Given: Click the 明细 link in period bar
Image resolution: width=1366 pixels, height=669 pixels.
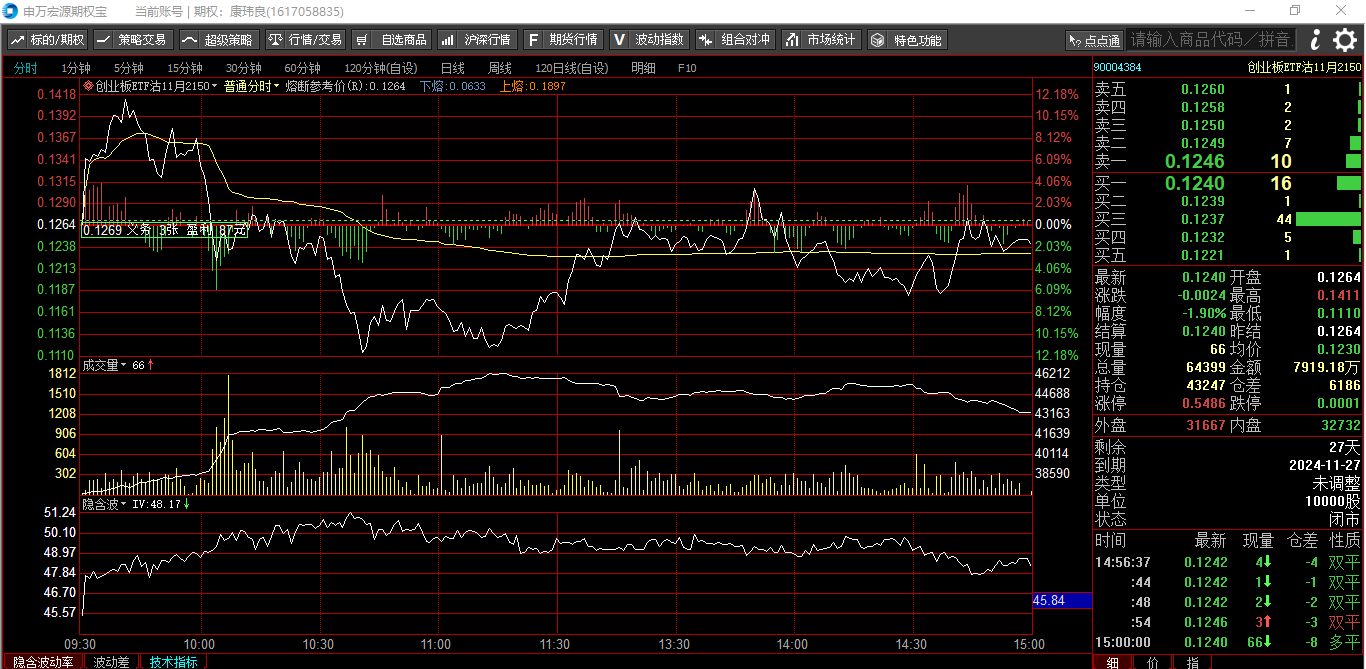Looking at the screenshot, I should 643,68.
